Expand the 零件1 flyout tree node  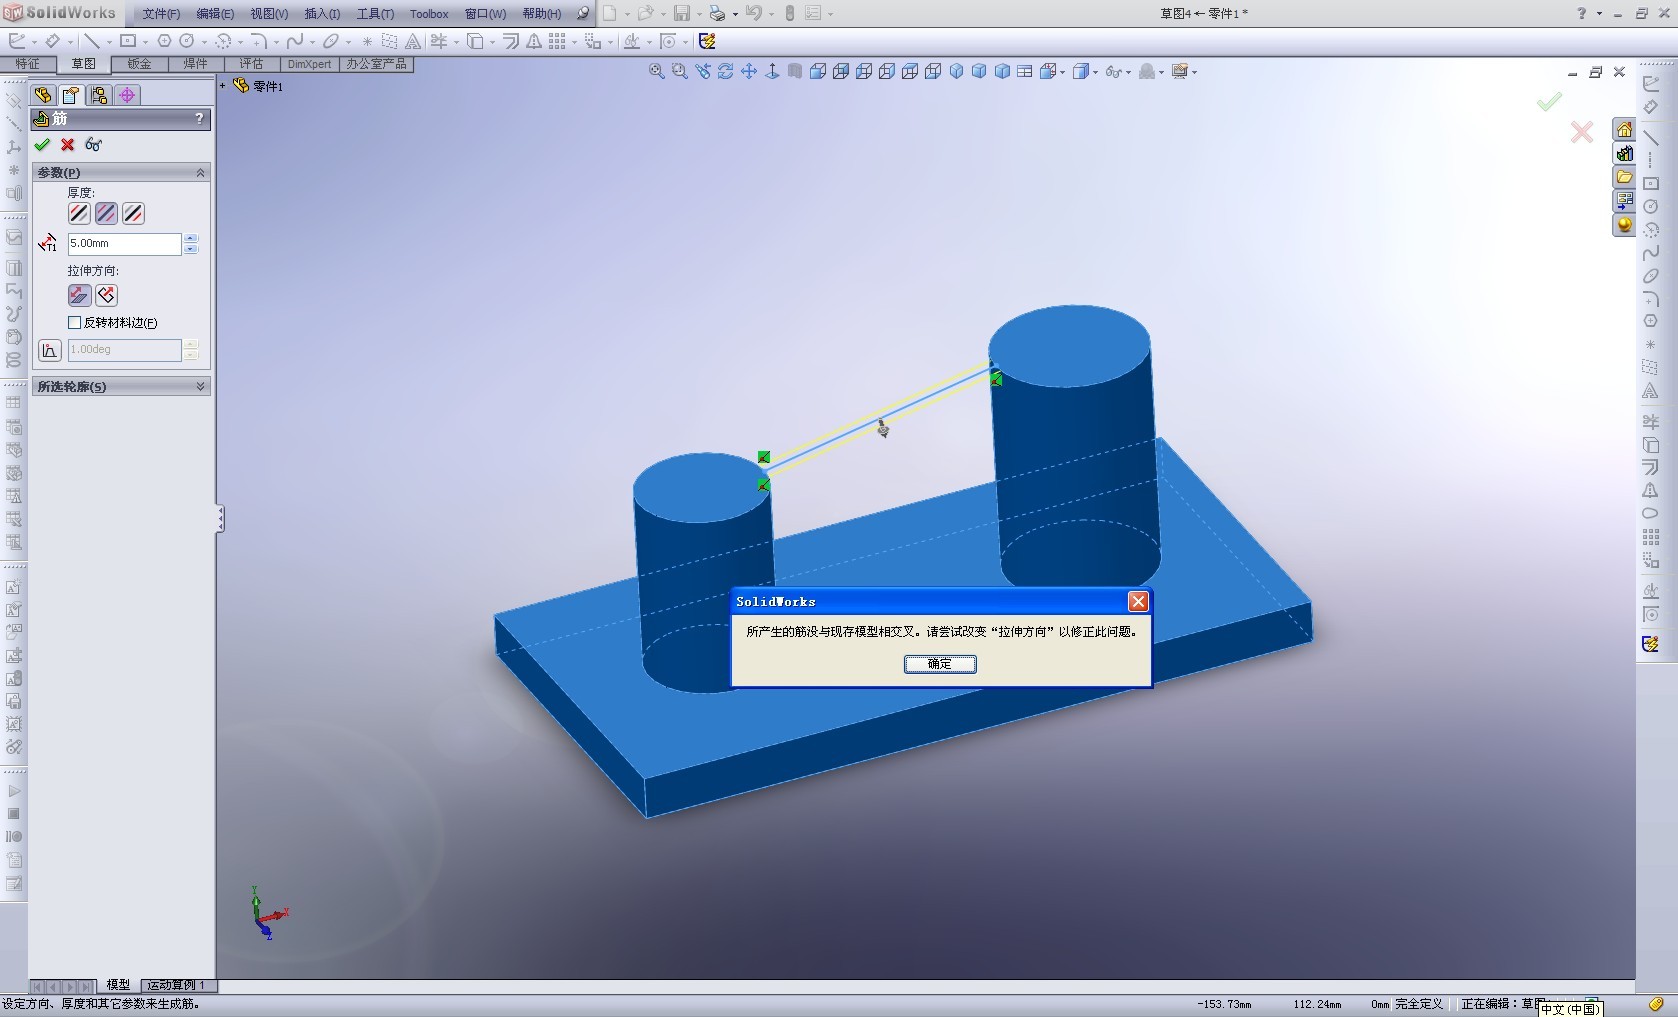(223, 86)
